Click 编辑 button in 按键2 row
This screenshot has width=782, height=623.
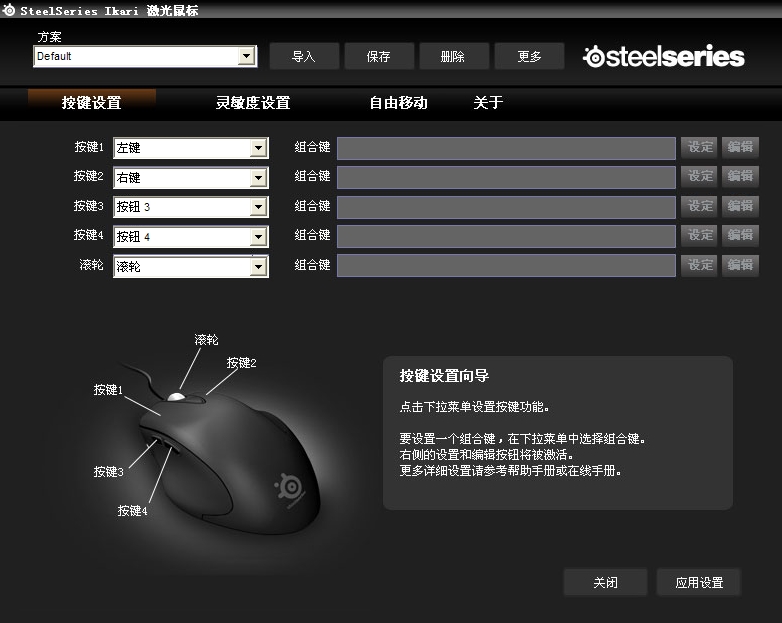pos(740,176)
